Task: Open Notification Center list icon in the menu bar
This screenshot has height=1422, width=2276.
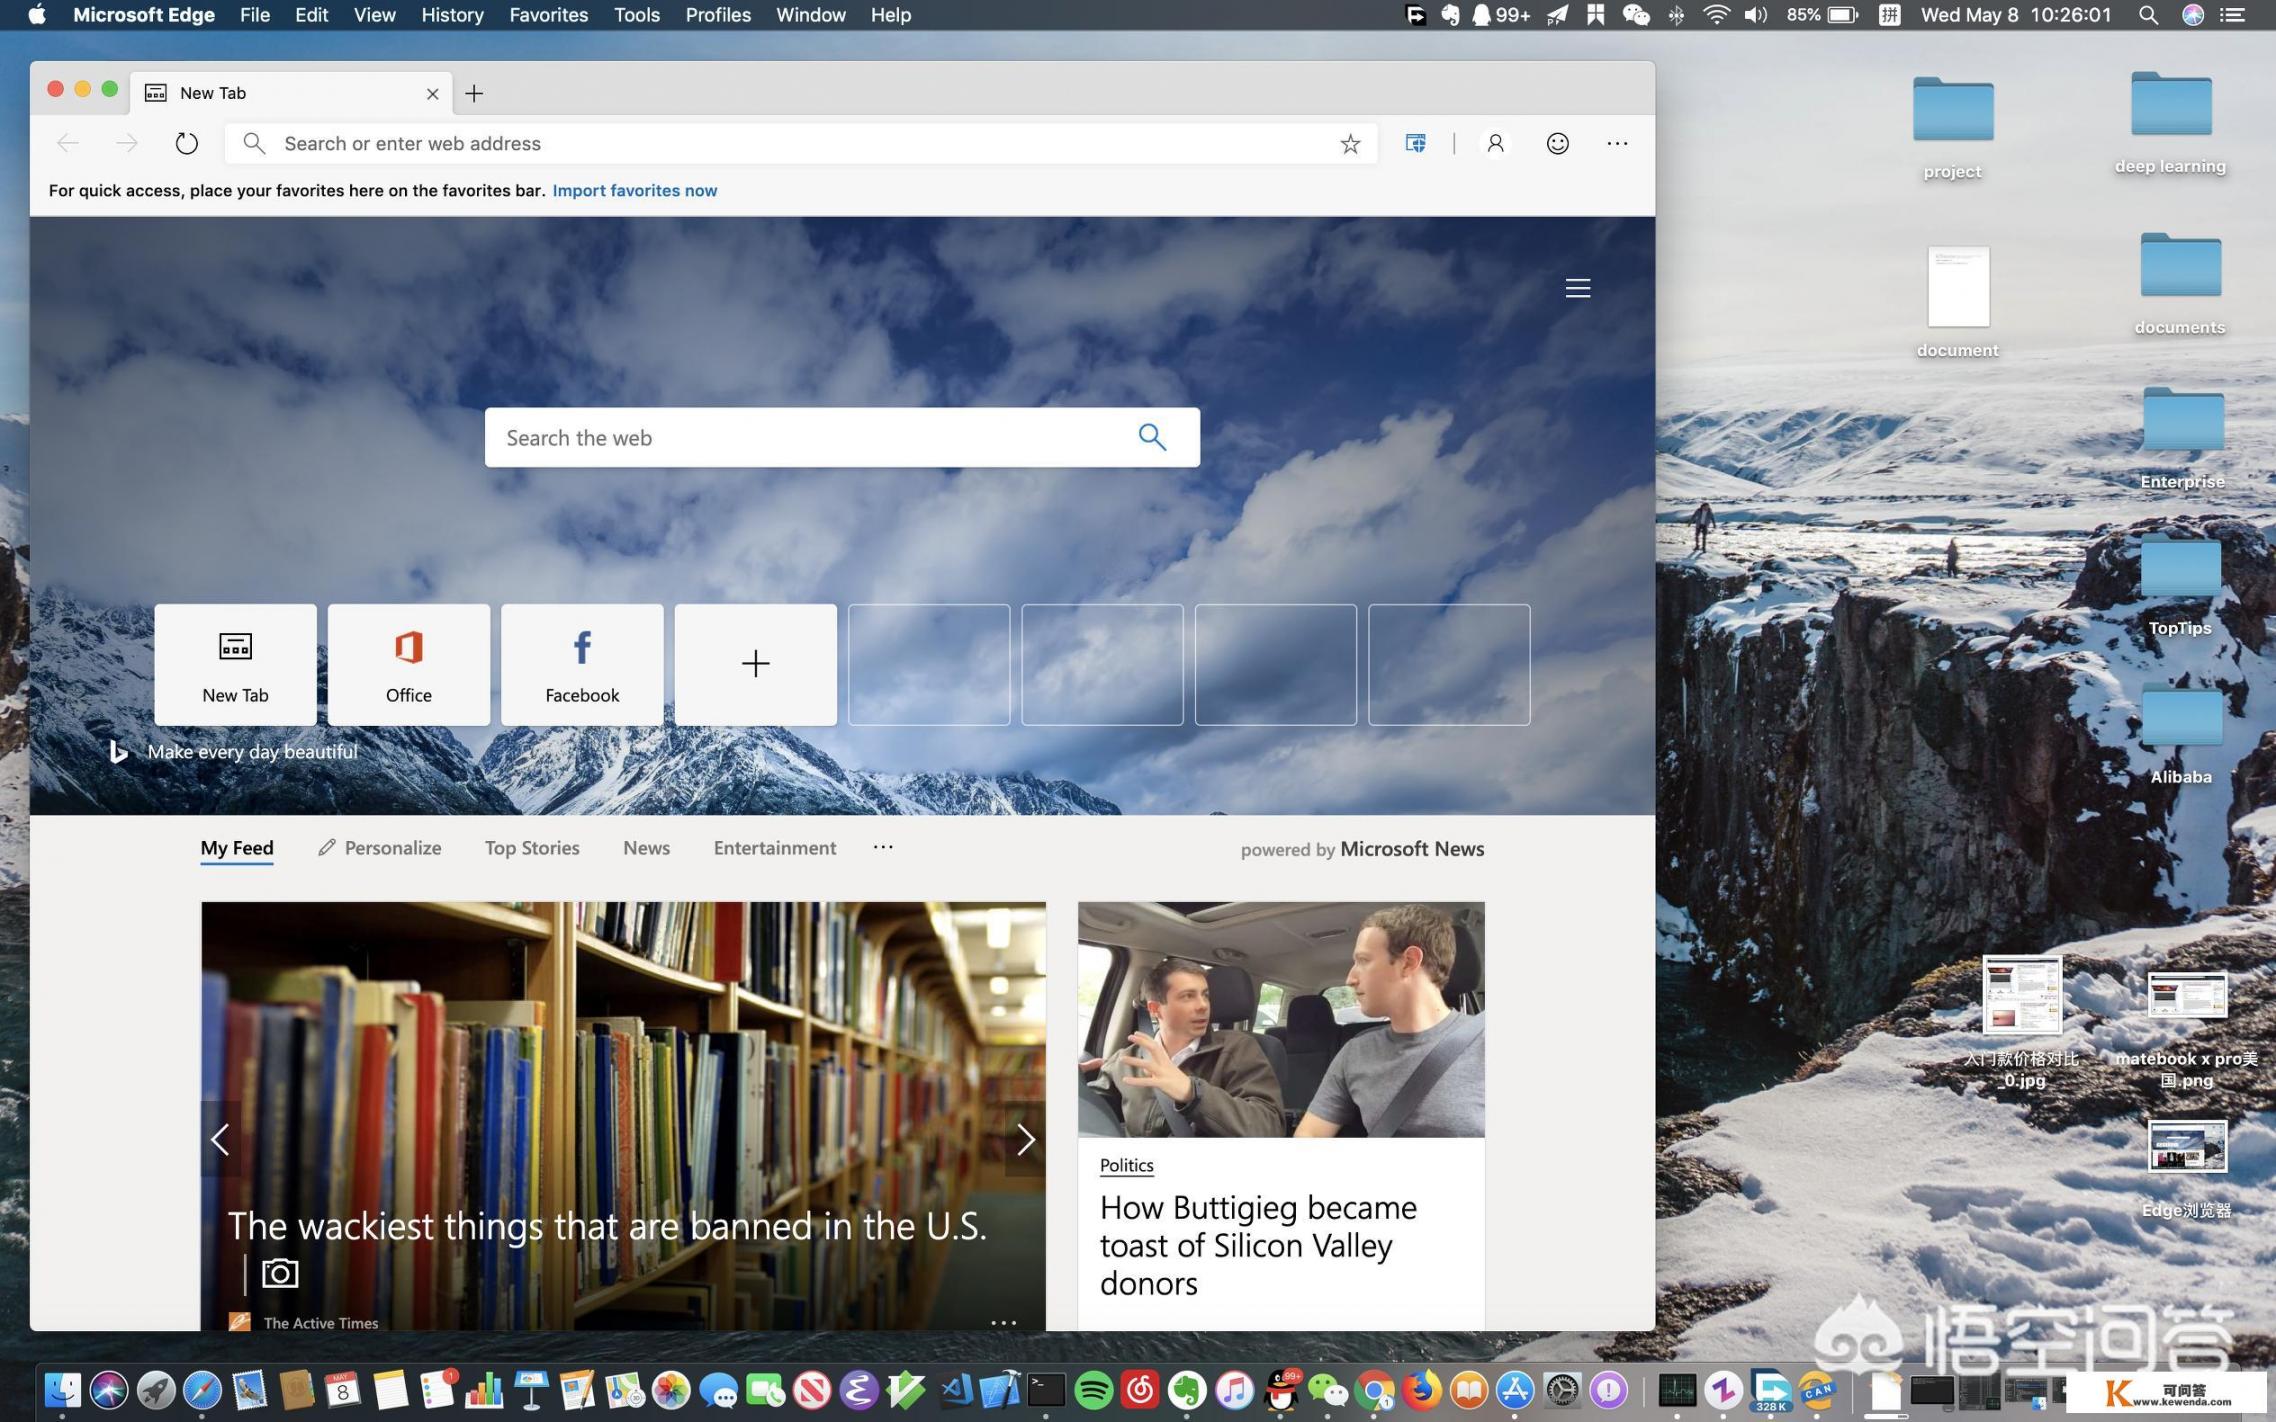Action: 2232,15
